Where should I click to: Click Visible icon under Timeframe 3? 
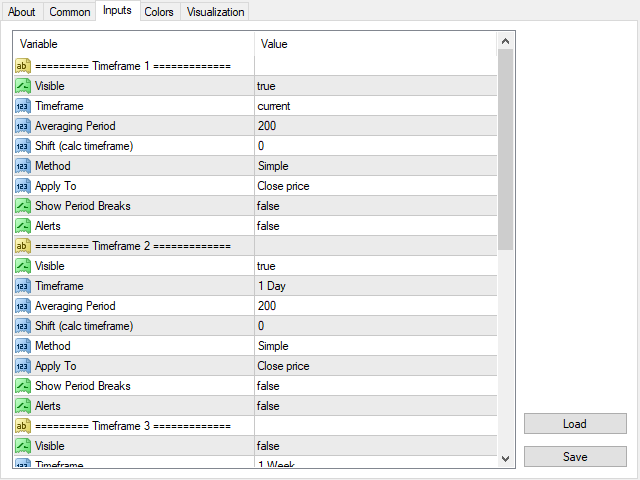point(23,446)
